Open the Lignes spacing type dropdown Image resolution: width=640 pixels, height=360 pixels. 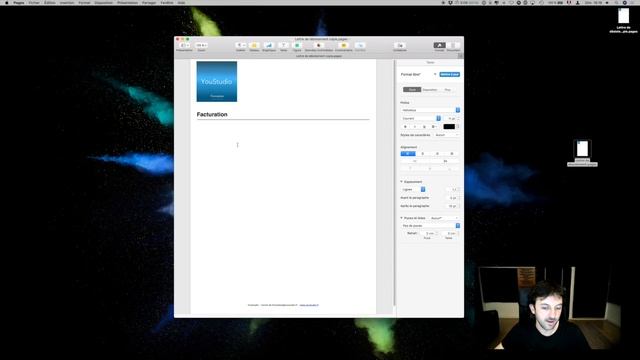point(413,189)
